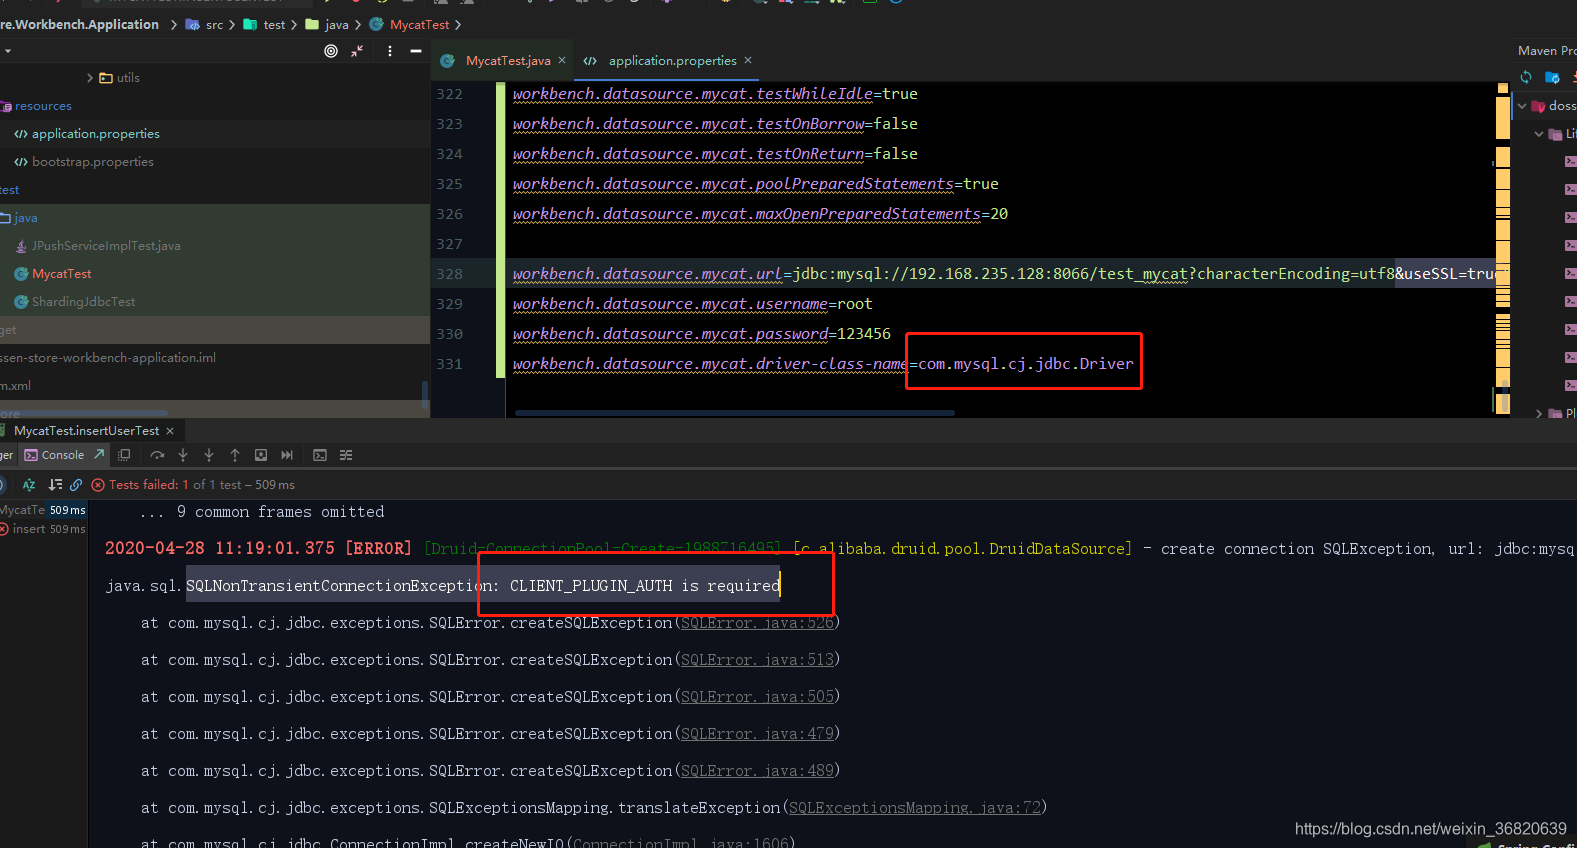1577x848 pixels.
Task: Open bootstrap.properties from the project tree
Action: pos(93,162)
